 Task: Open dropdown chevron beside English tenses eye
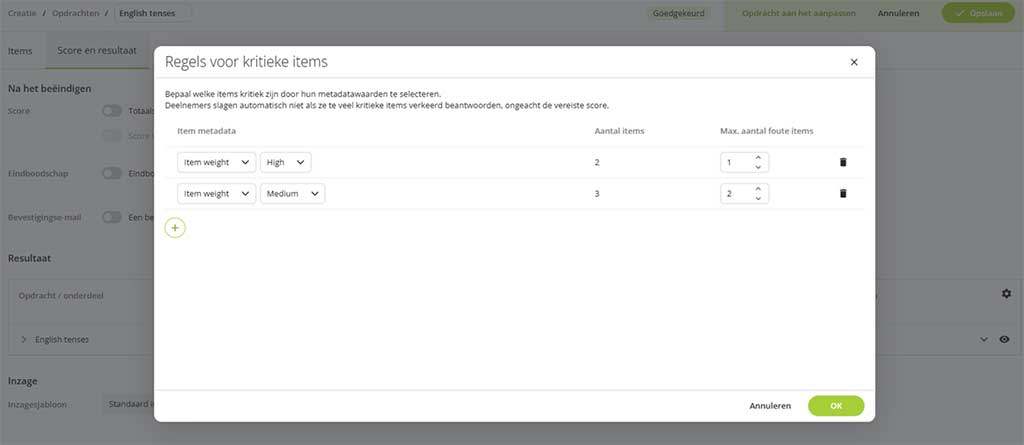pos(984,339)
